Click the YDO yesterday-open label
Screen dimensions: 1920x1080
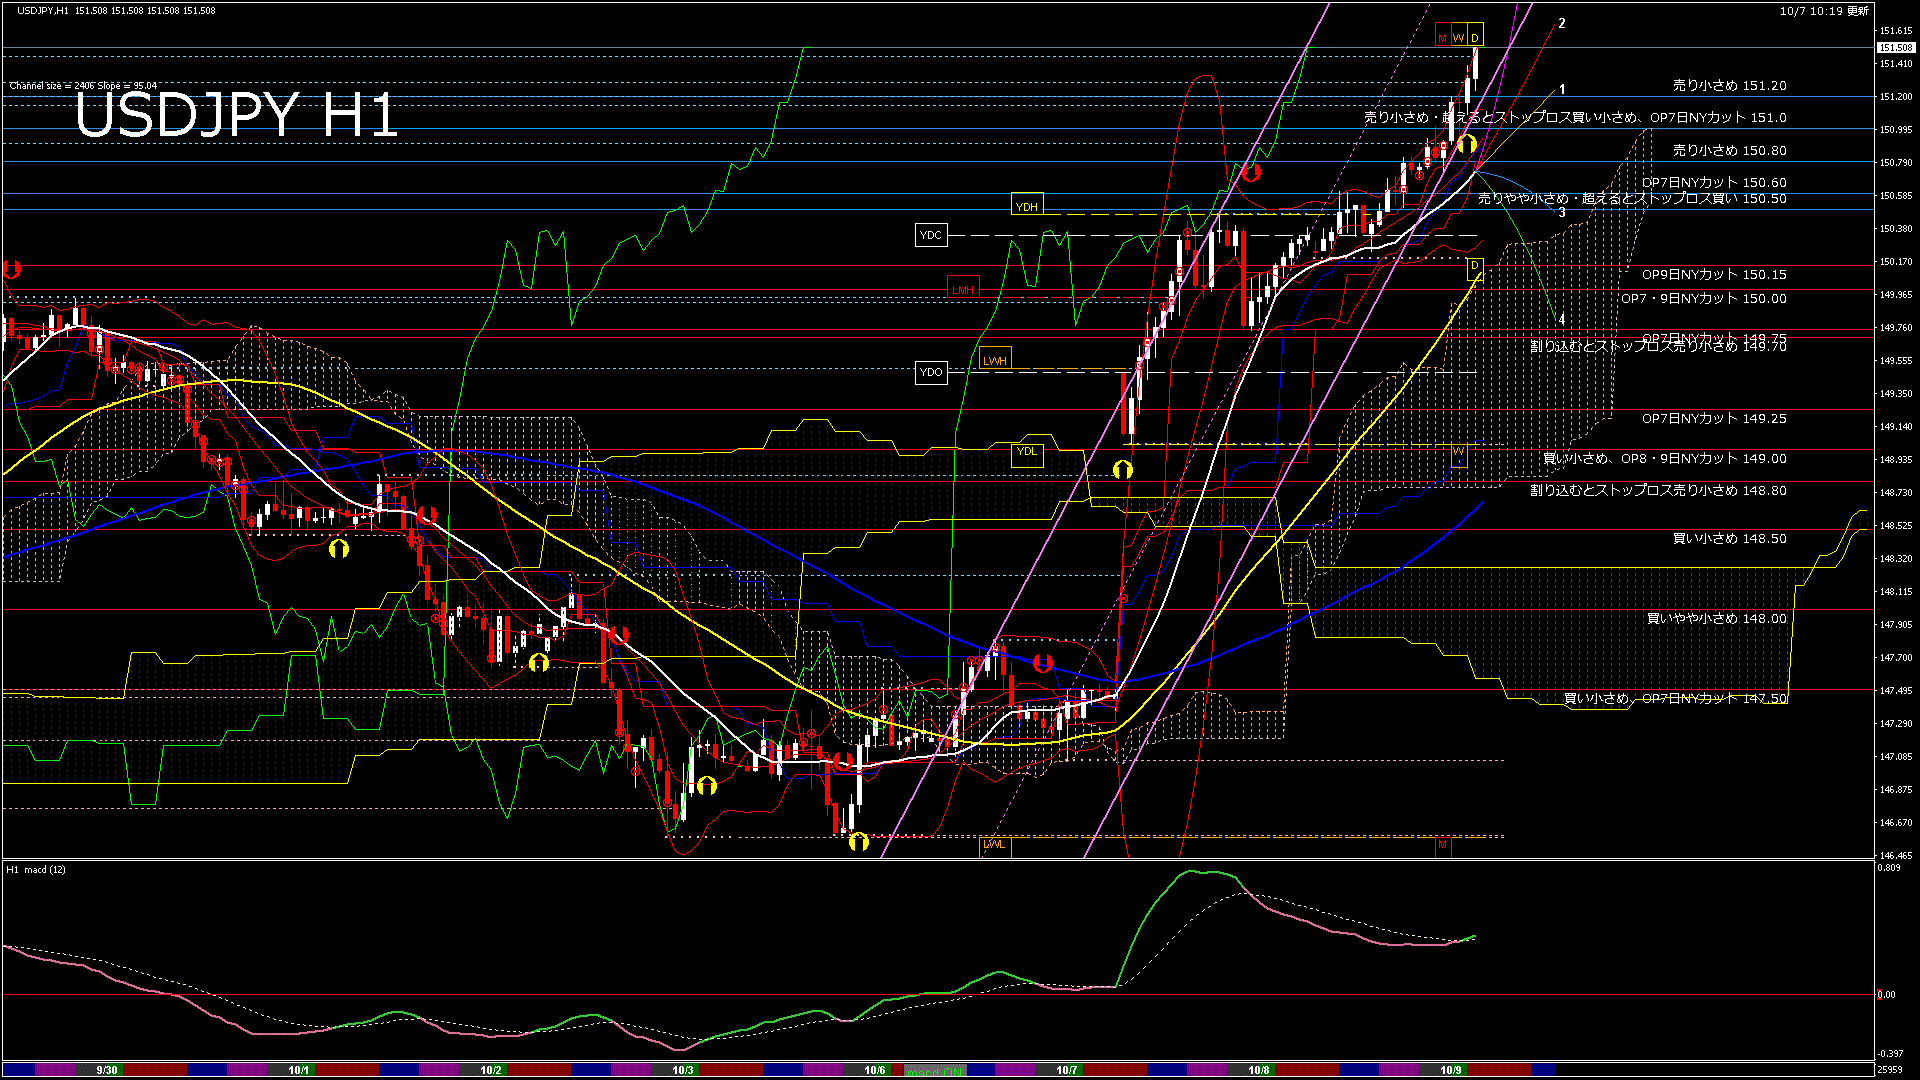[931, 373]
